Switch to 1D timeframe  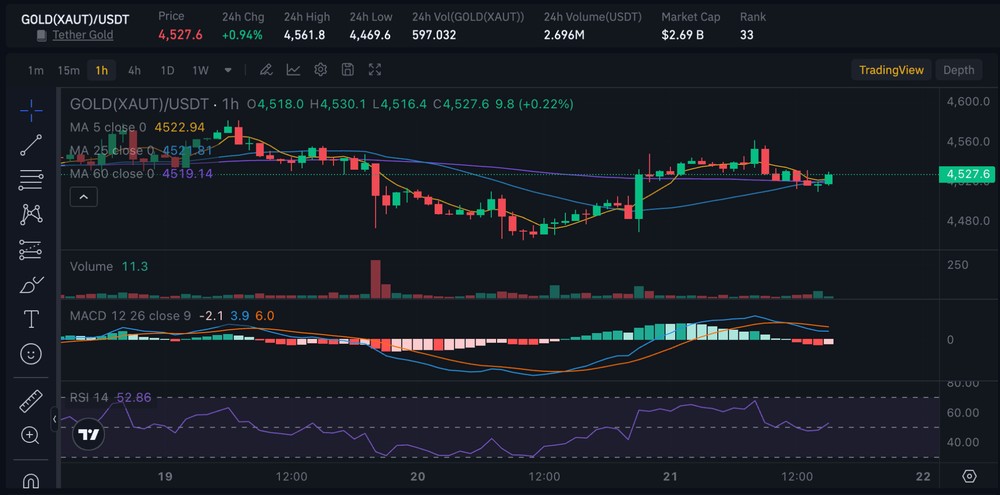click(x=167, y=70)
